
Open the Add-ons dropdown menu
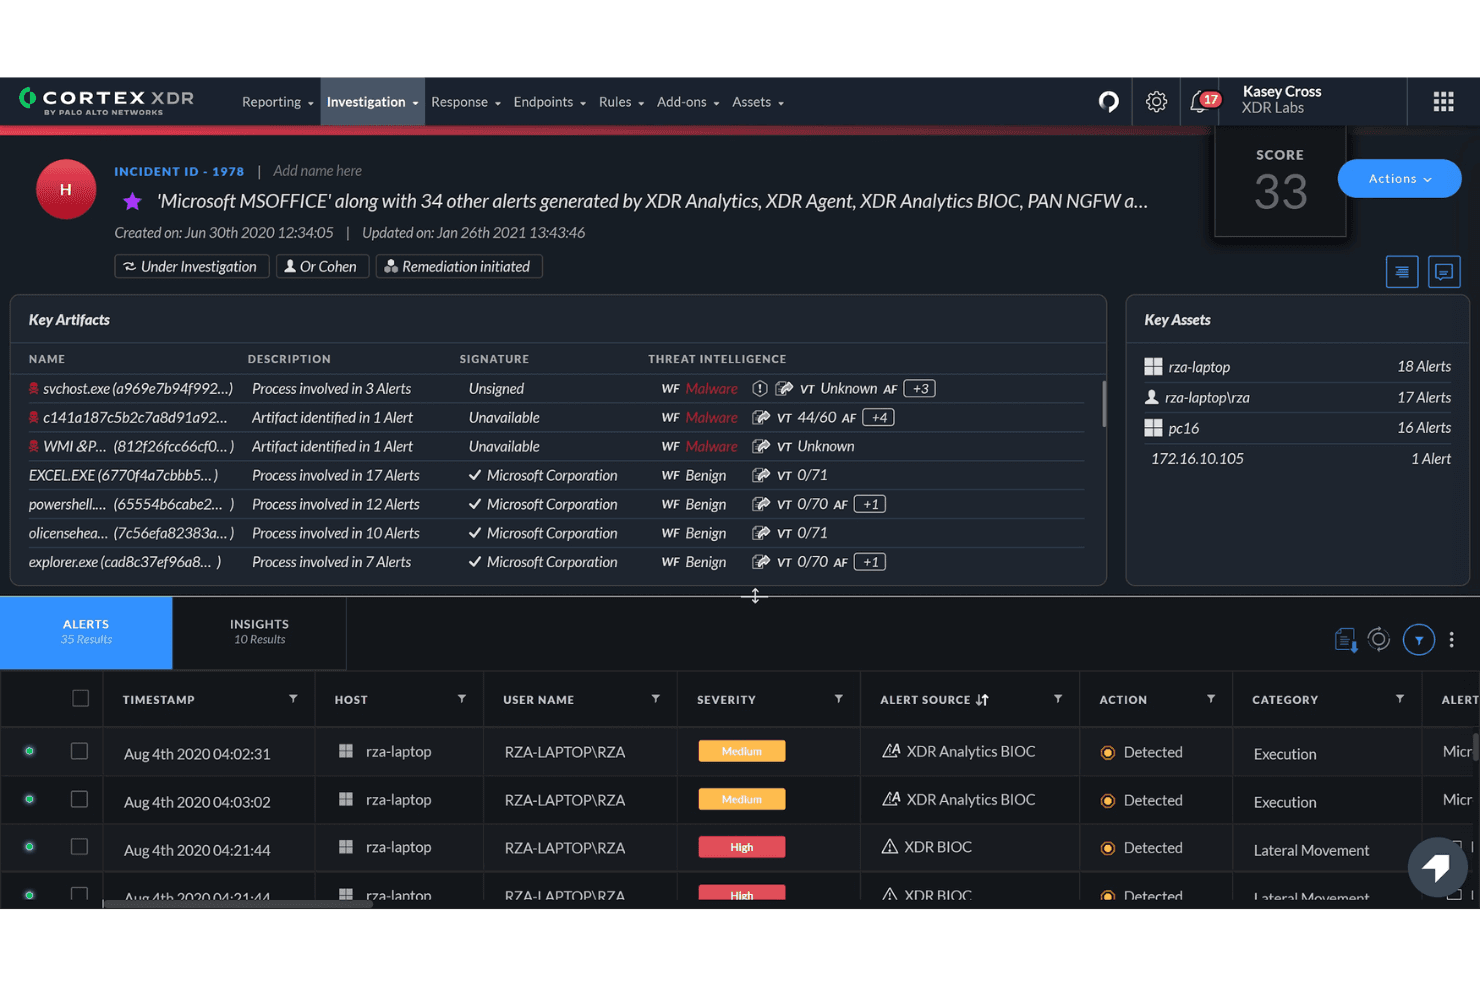click(x=688, y=102)
